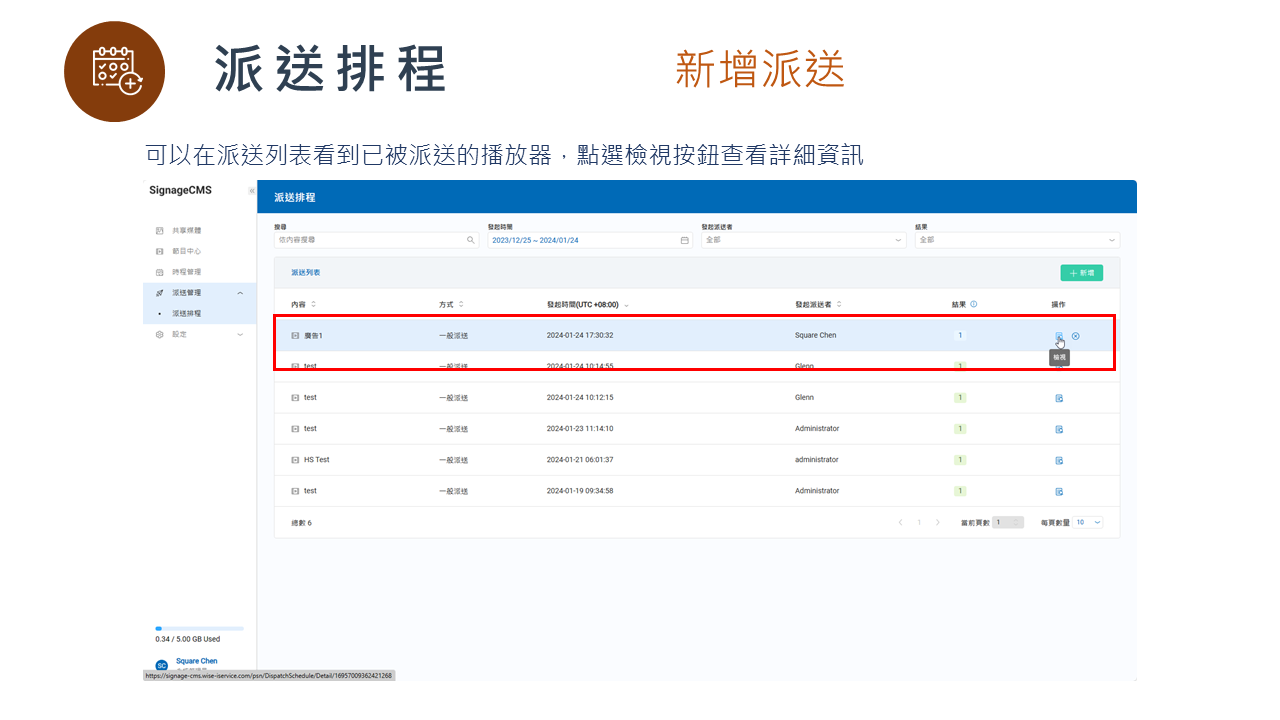Select the 派送管理 paper-plane icon
1280x720 pixels.
click(160, 292)
